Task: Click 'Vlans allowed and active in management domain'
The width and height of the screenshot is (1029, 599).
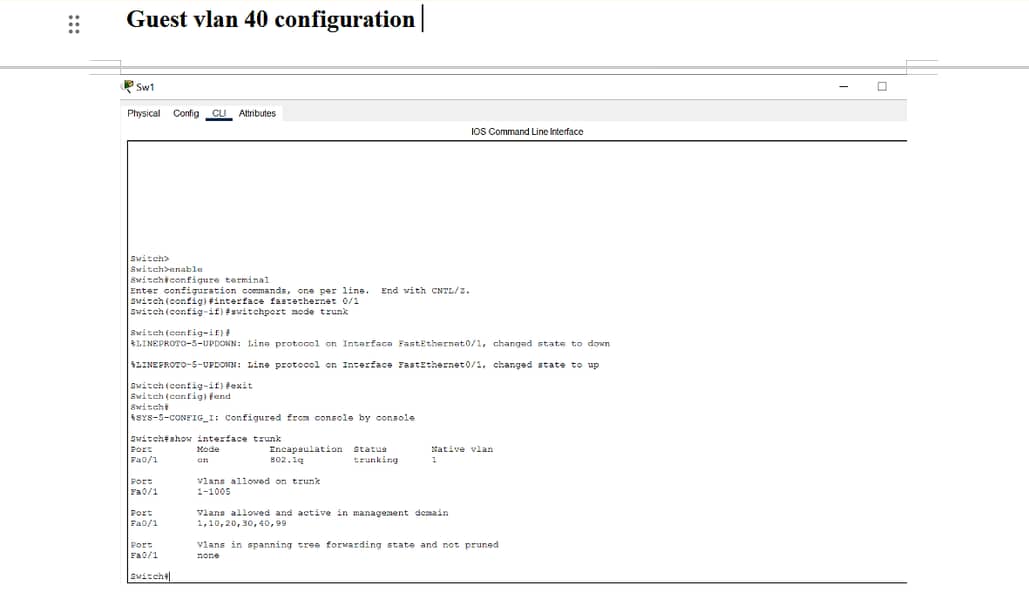Action: (x=322, y=513)
